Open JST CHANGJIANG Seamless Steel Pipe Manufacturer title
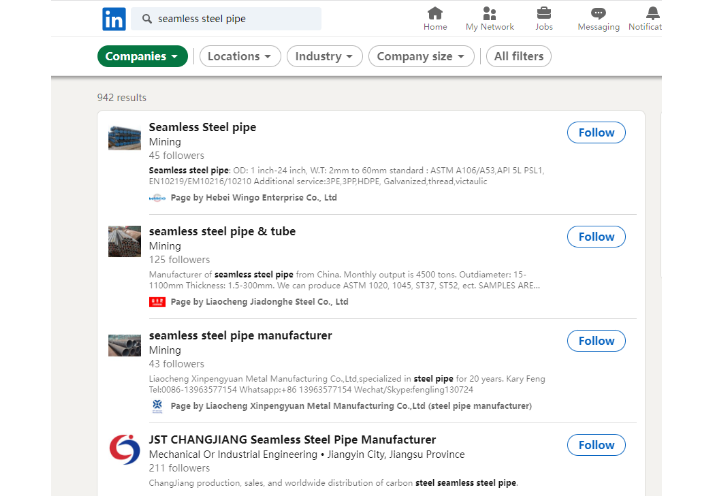This screenshot has width=711, height=498. click(x=292, y=439)
